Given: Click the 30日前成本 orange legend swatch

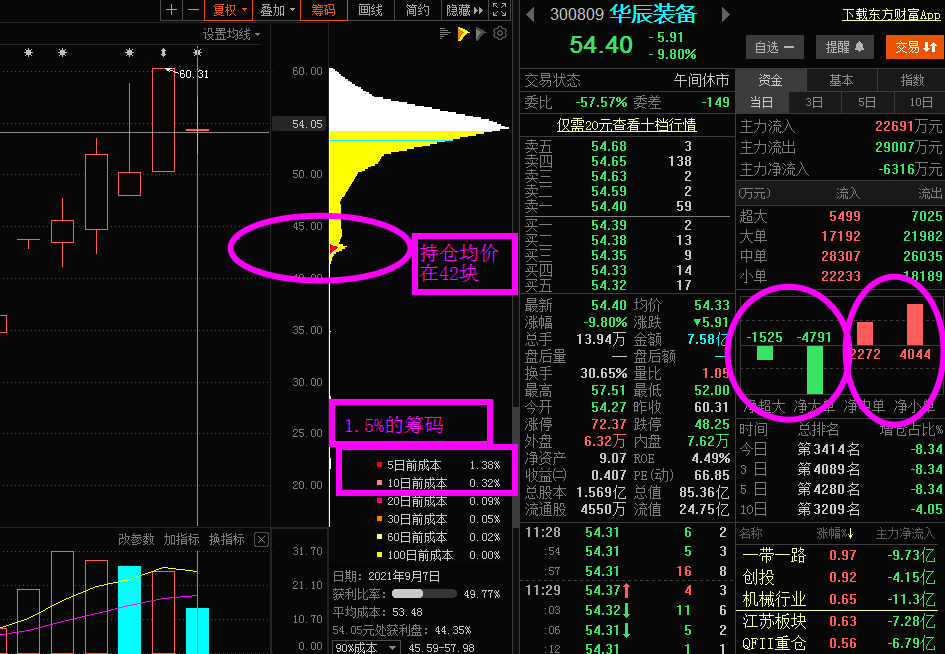Looking at the screenshot, I should [x=379, y=519].
